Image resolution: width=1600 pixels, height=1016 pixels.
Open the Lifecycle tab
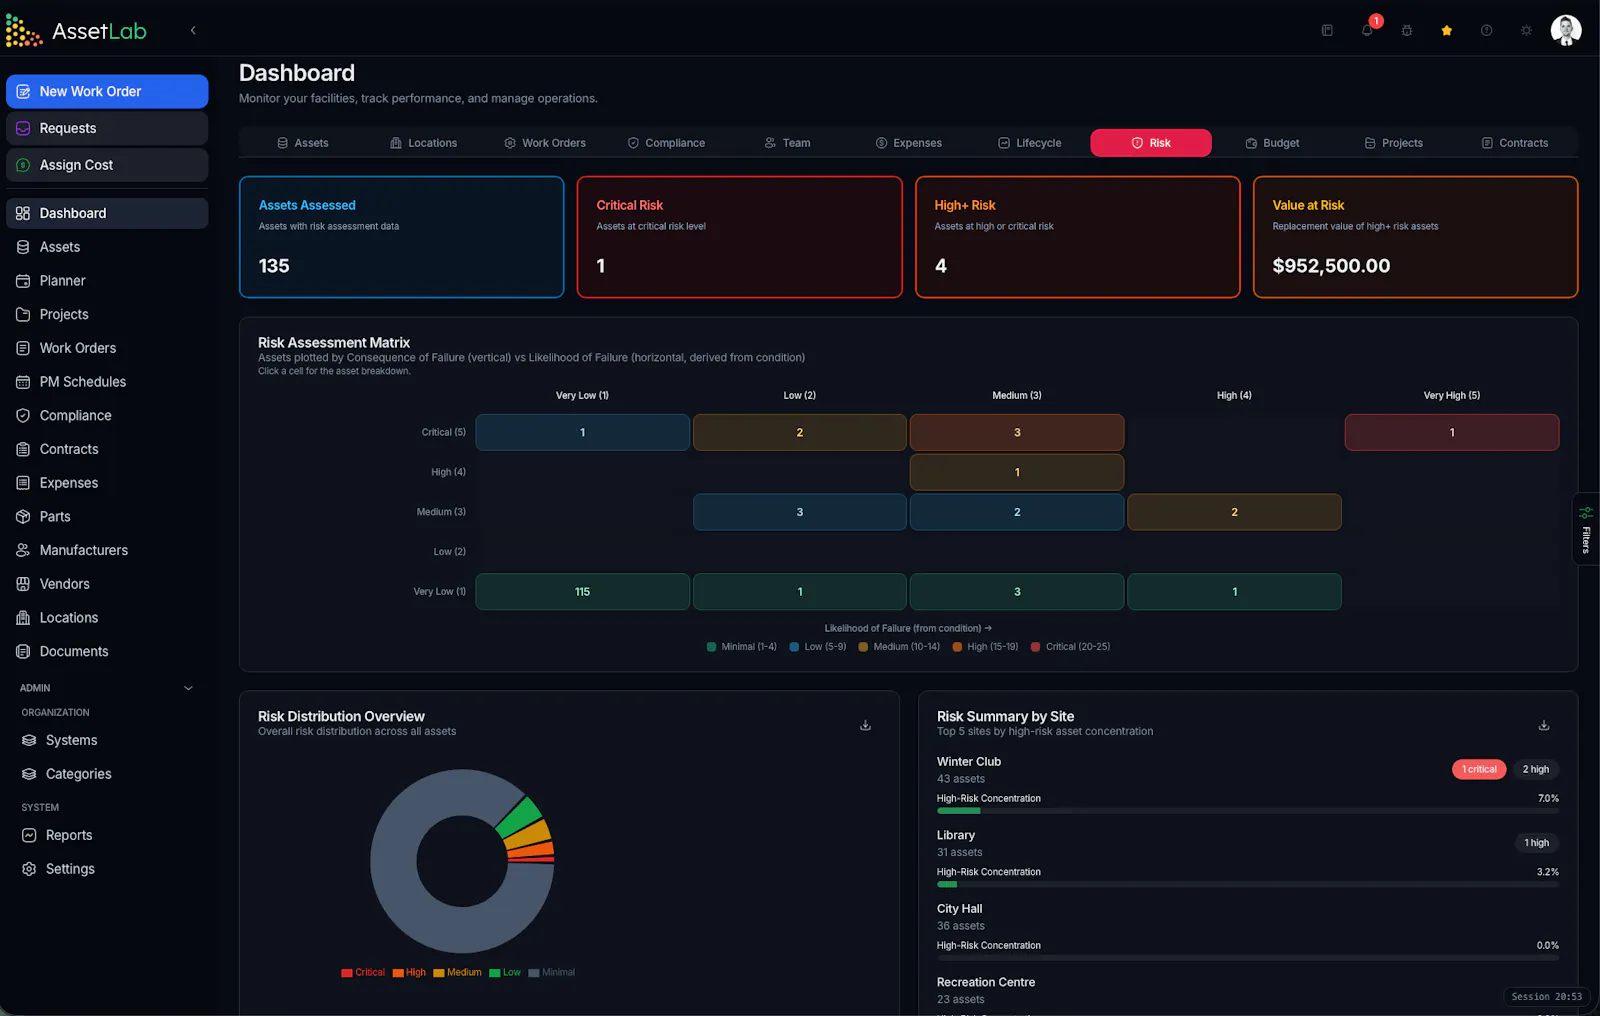point(1030,143)
